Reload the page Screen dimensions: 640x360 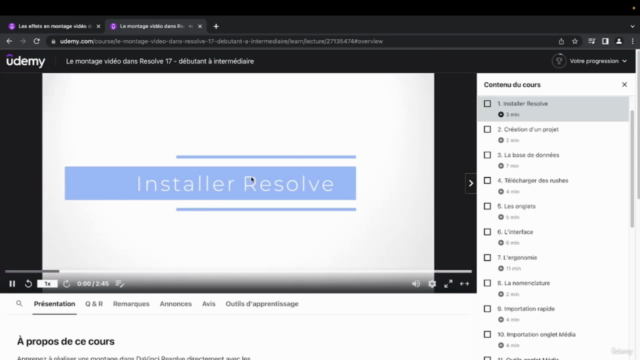click(x=36, y=41)
